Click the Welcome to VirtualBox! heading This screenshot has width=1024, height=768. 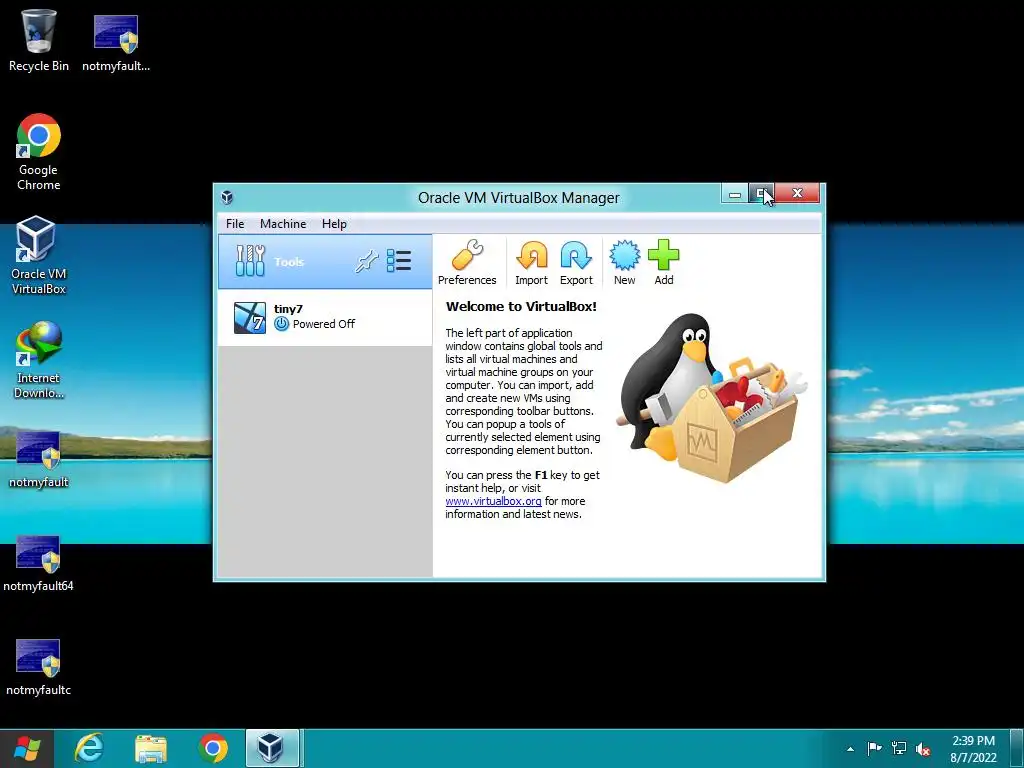[521, 306]
